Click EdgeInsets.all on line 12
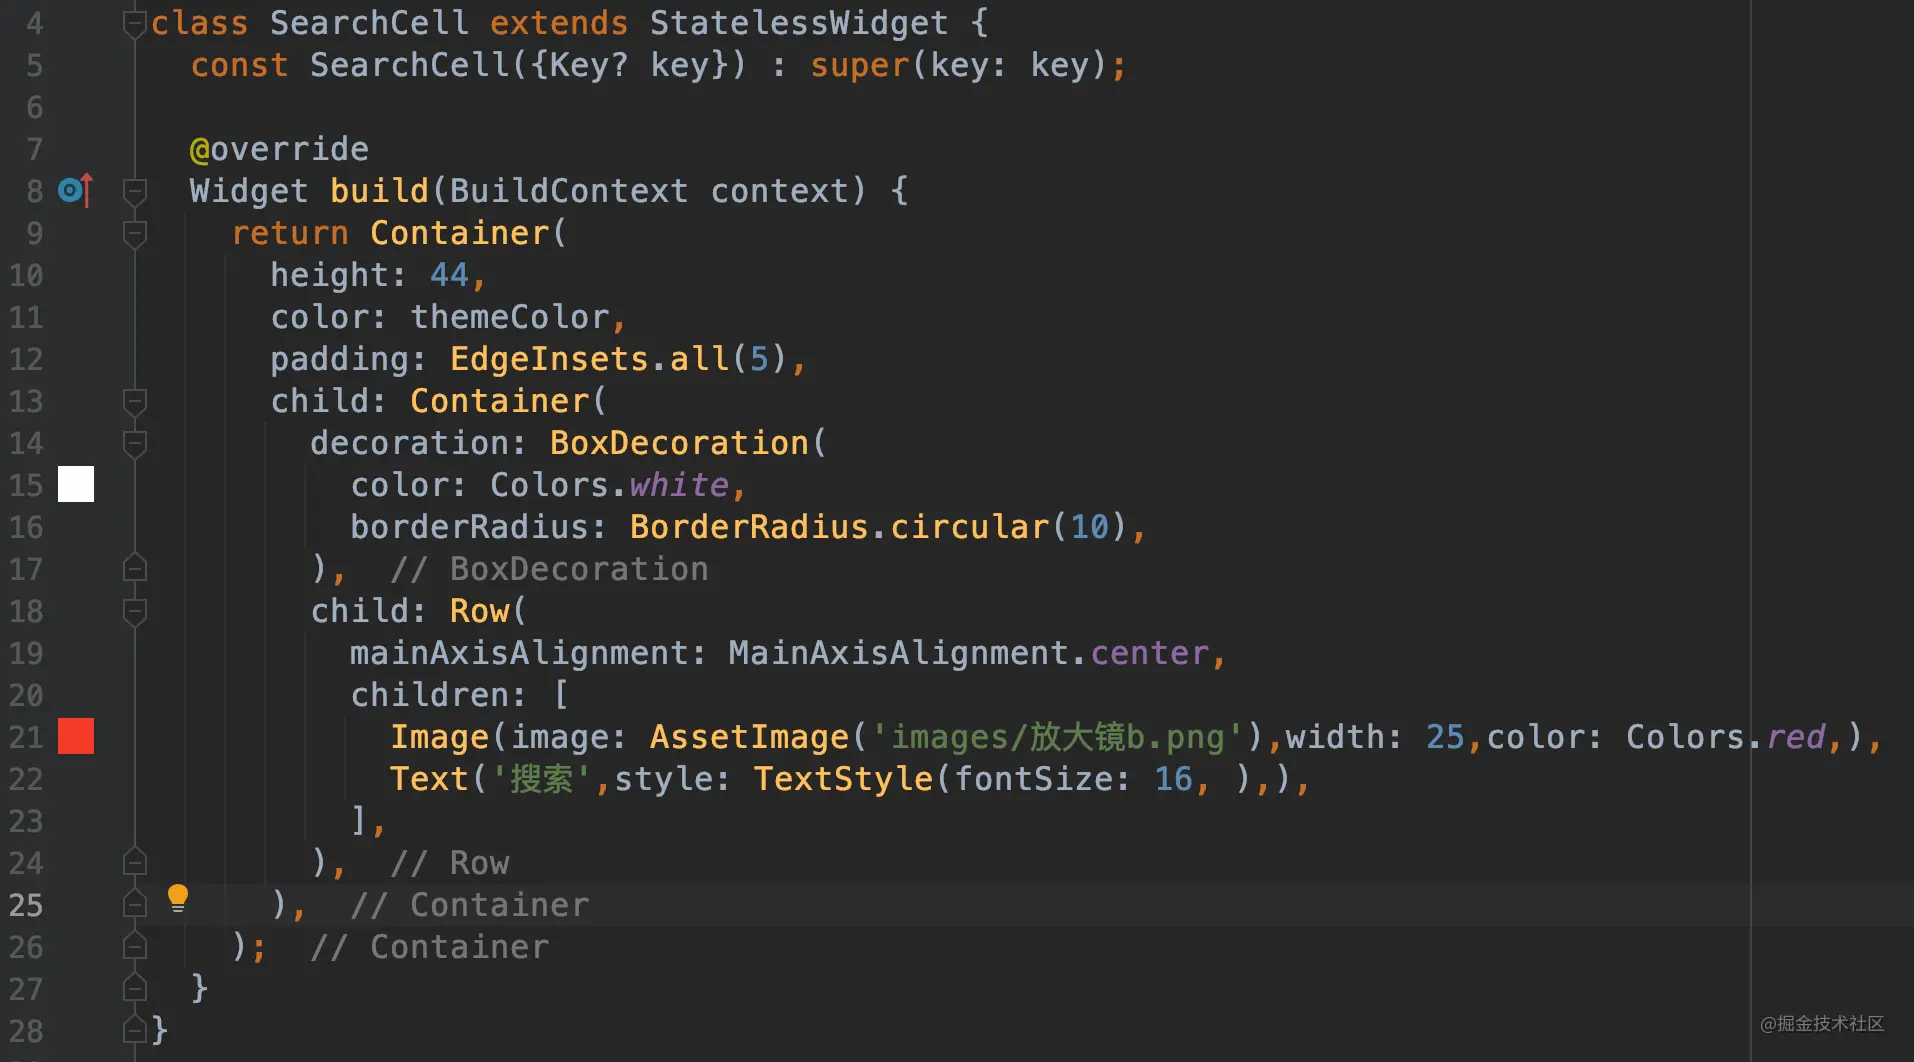This screenshot has width=1914, height=1062. 589,359
